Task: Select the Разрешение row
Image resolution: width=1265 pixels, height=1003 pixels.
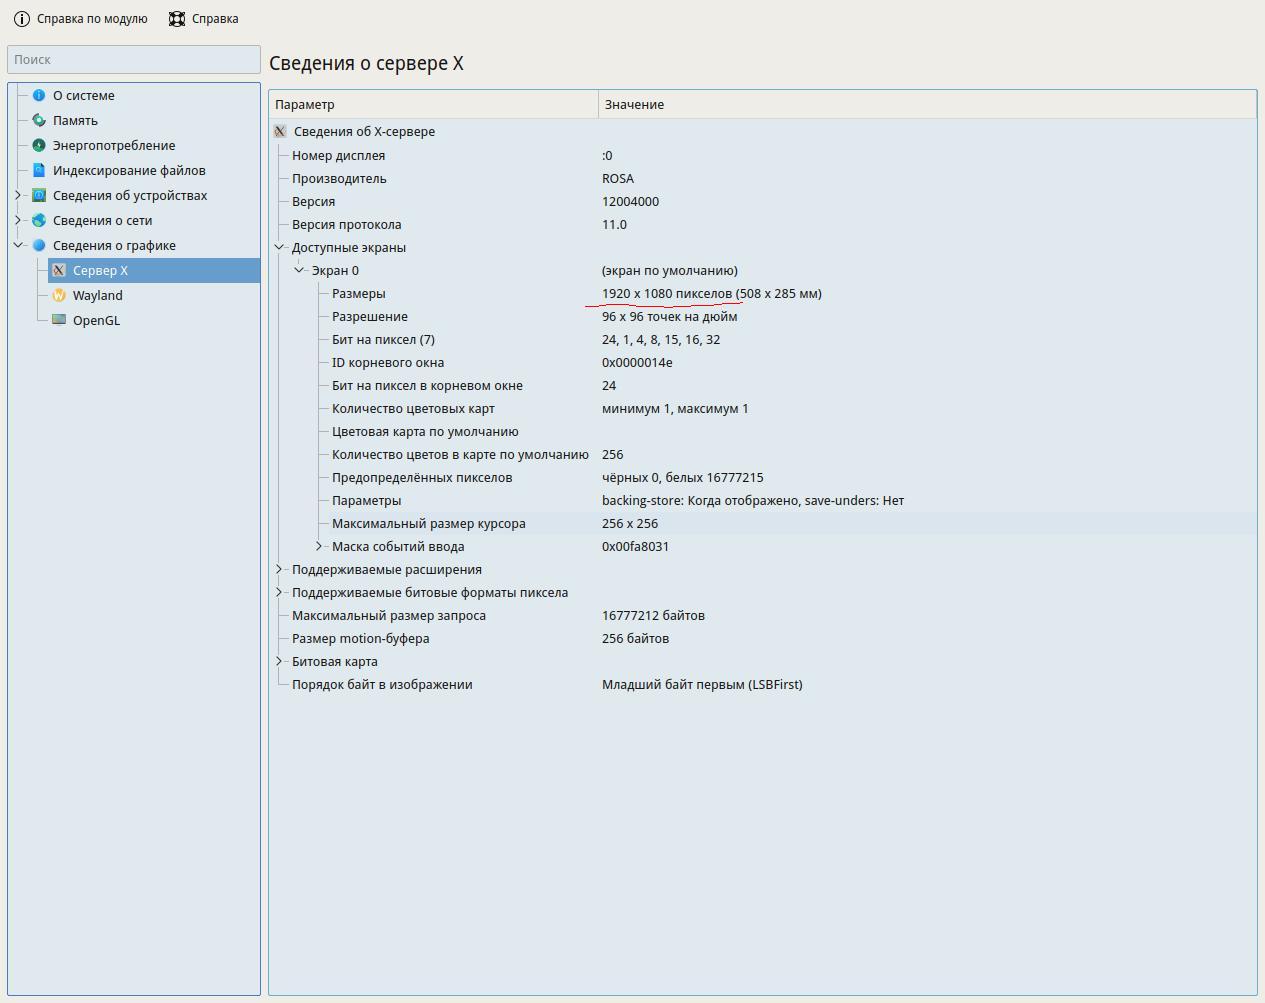Action: [x=763, y=316]
